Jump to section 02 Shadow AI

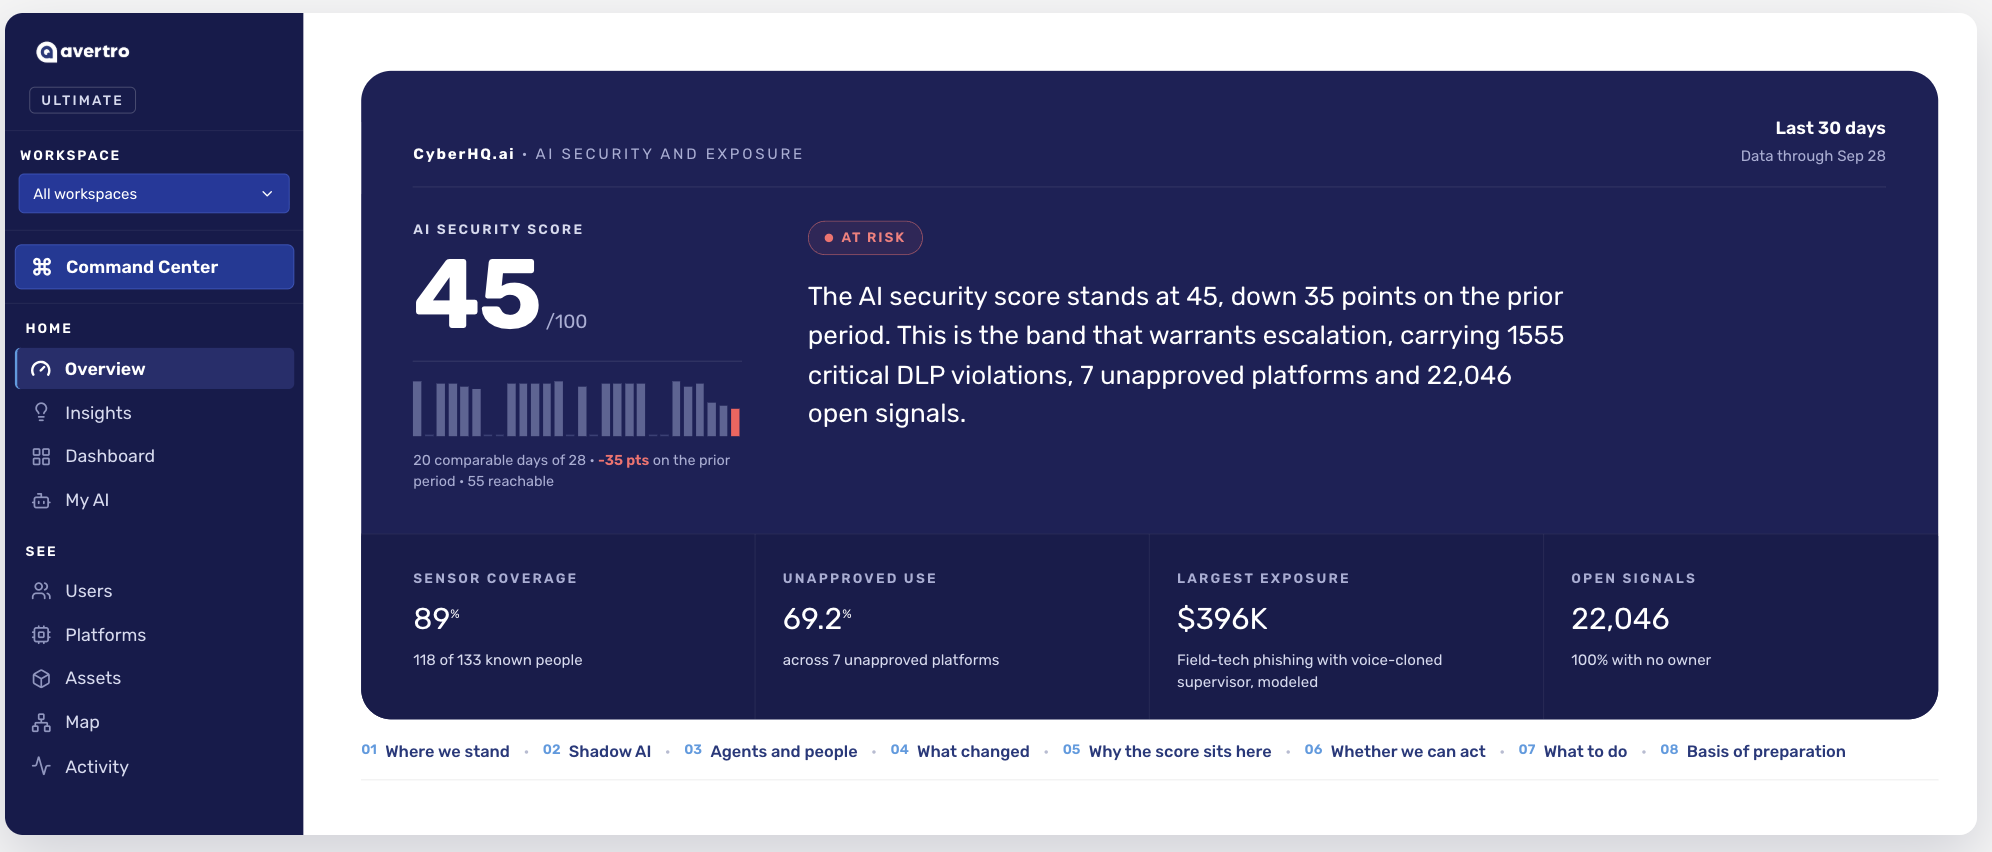coord(597,751)
